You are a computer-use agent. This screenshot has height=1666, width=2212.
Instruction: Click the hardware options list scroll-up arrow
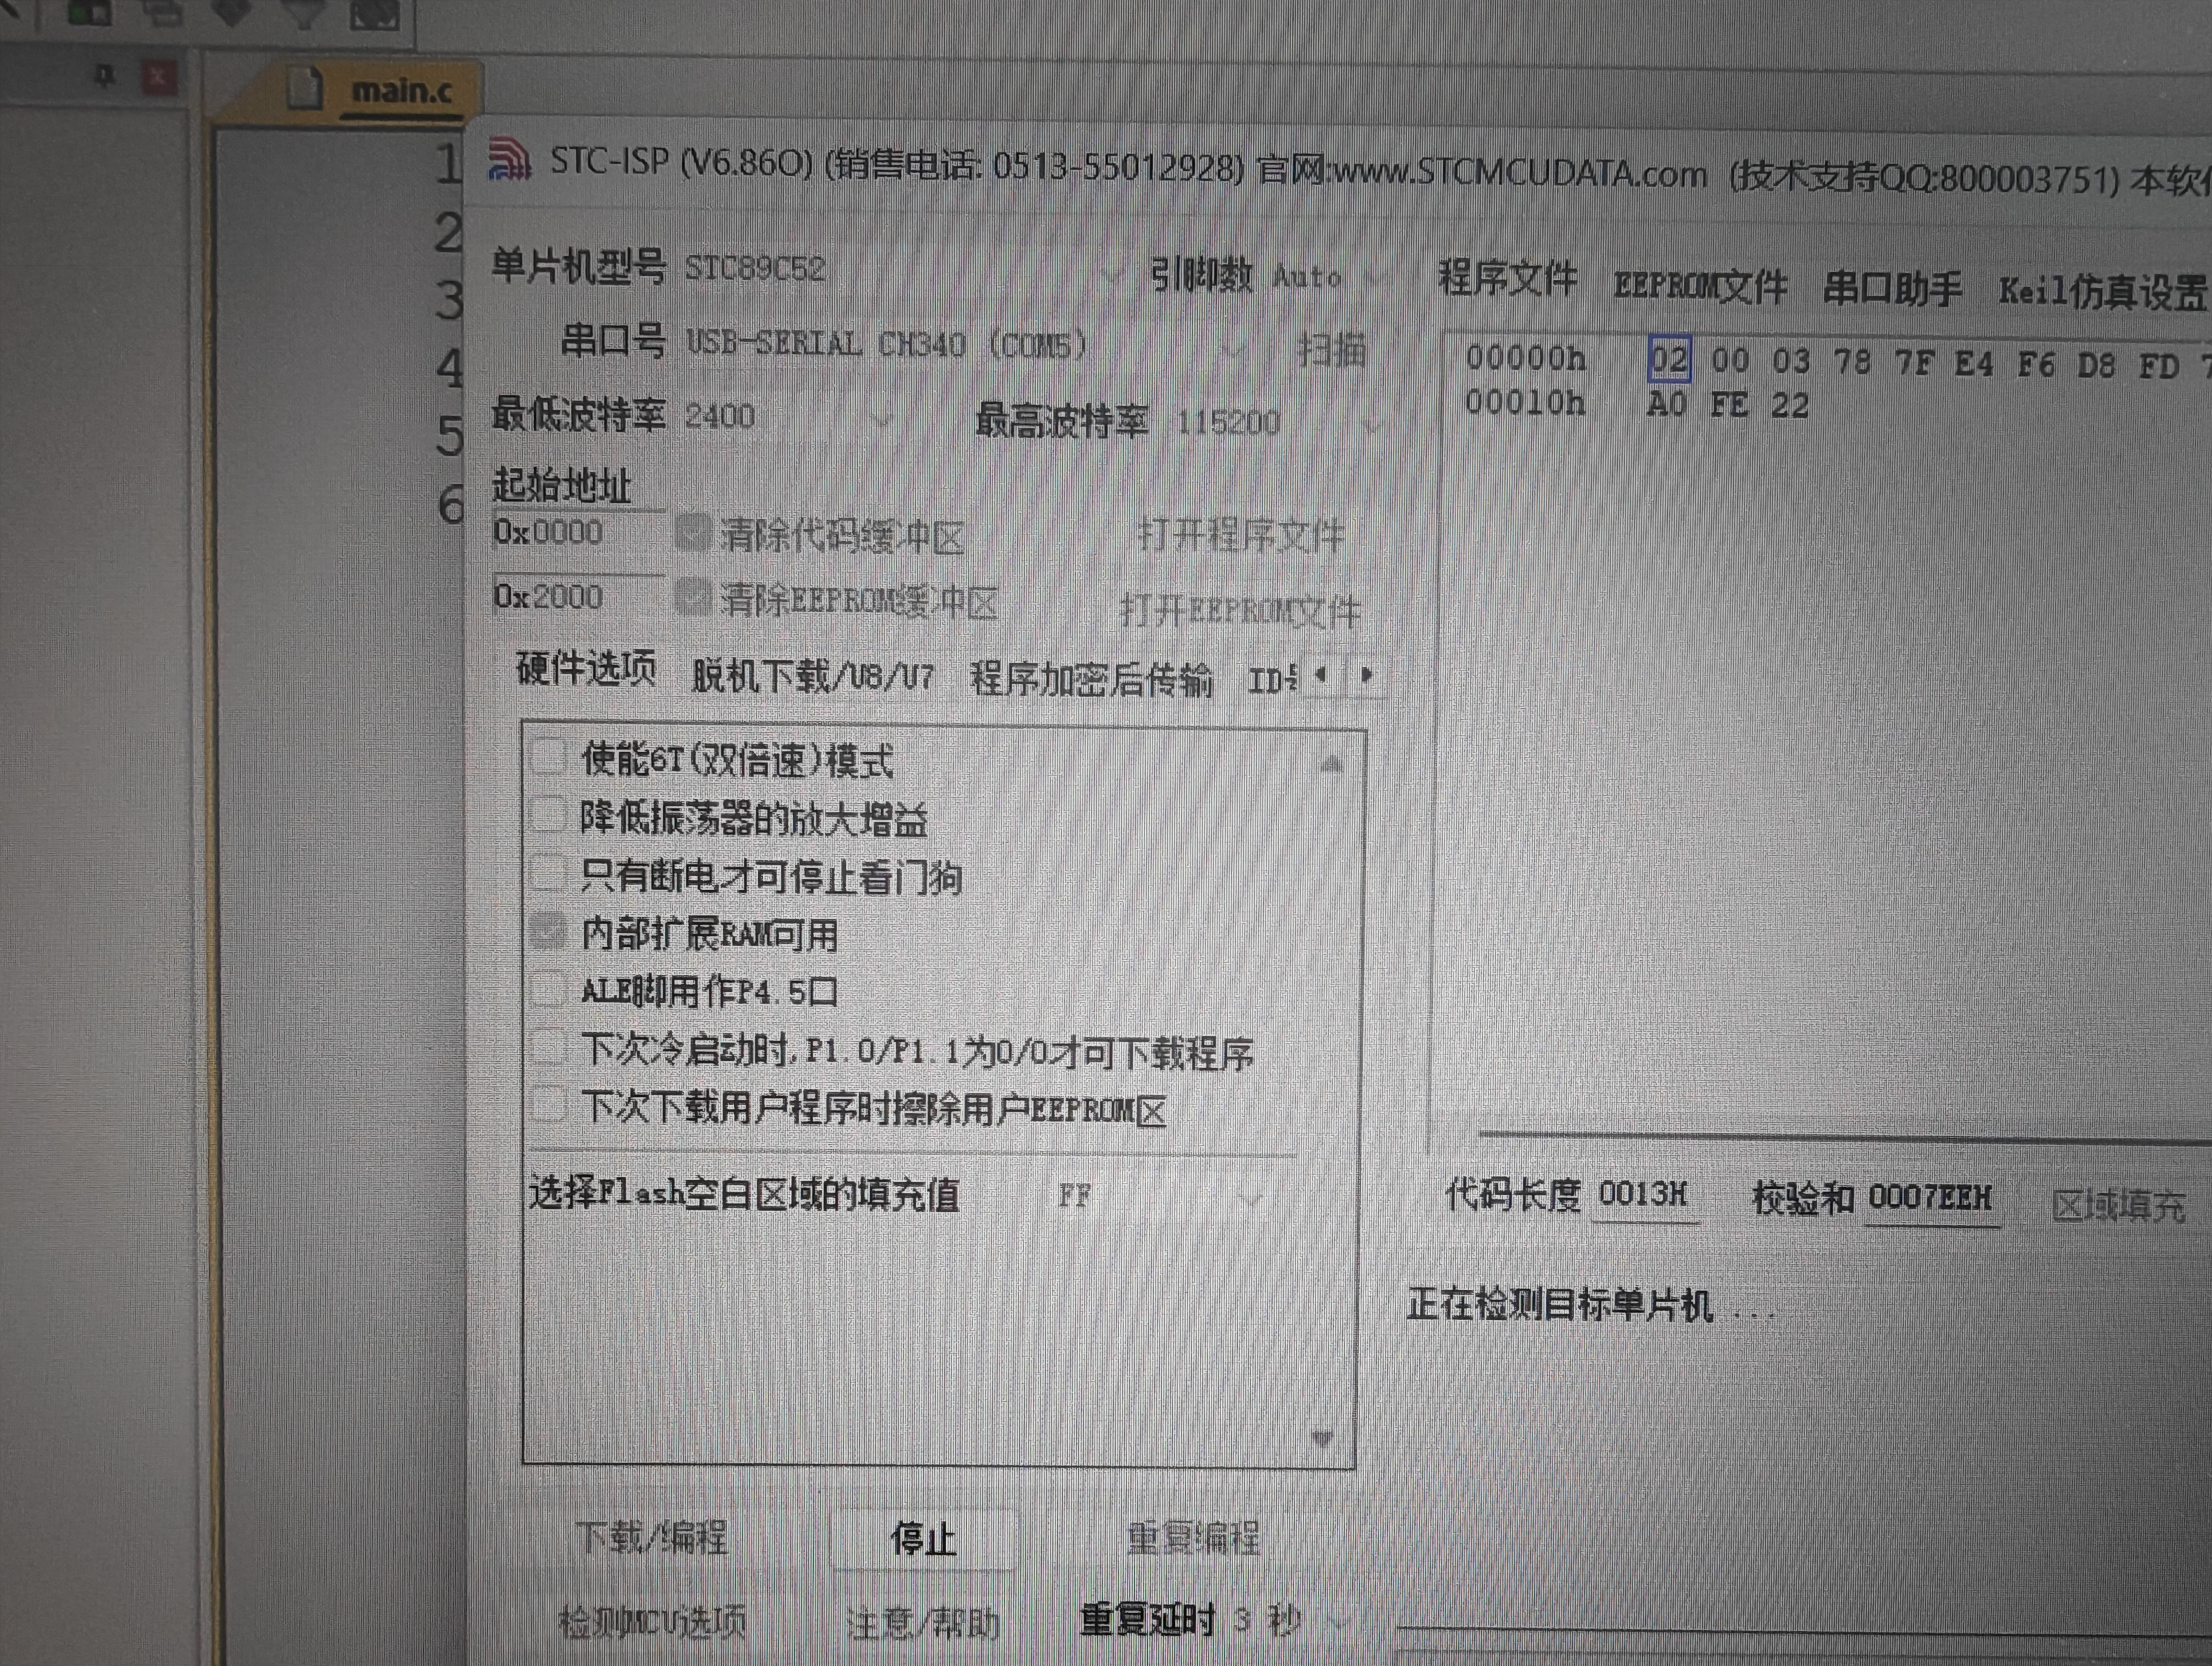tap(1330, 765)
